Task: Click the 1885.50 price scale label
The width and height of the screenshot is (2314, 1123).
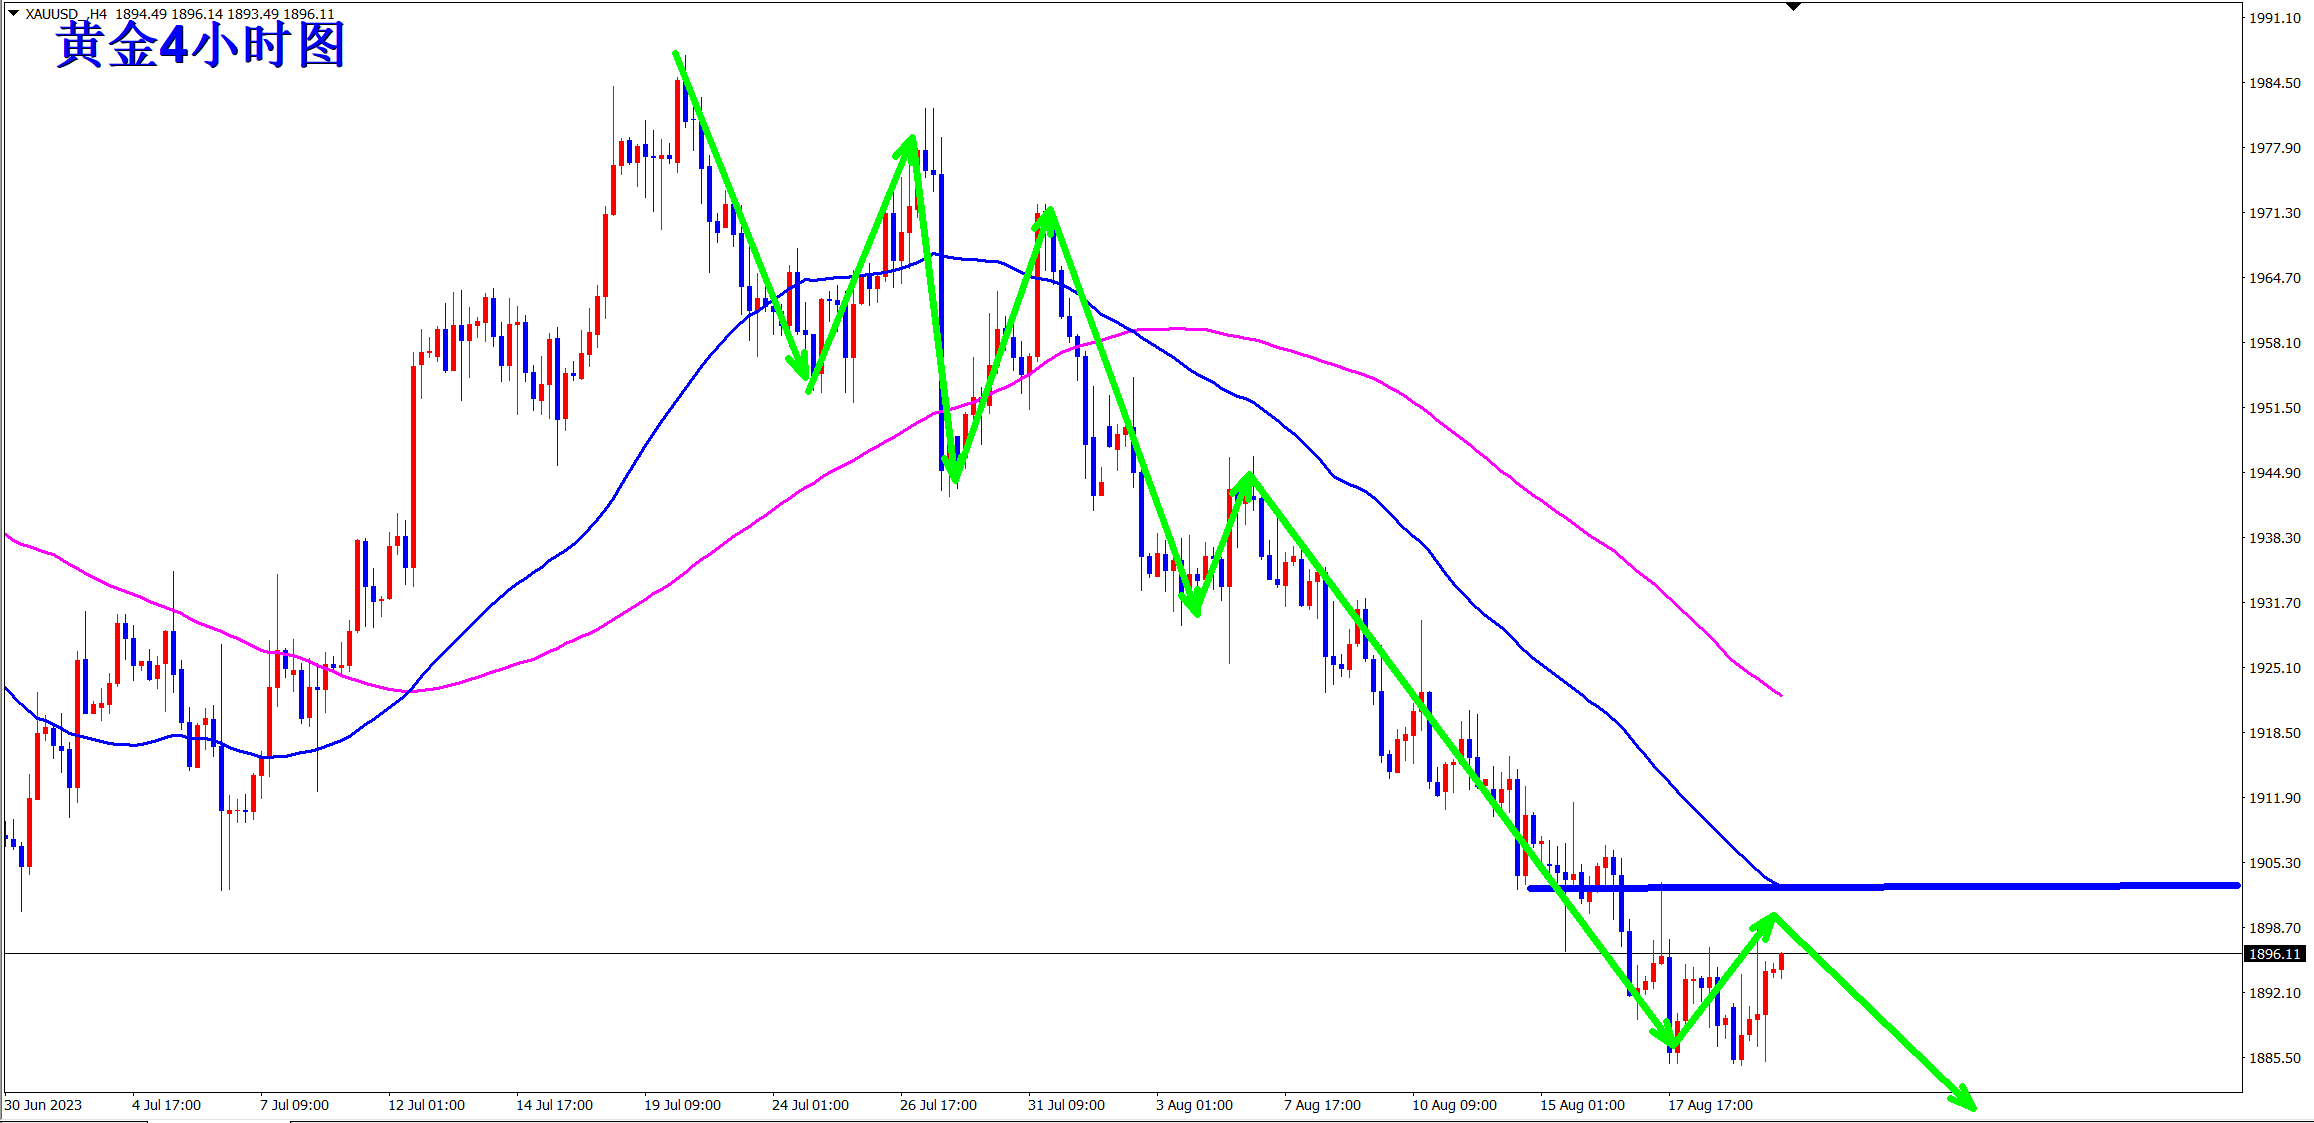Action: click(2274, 1058)
